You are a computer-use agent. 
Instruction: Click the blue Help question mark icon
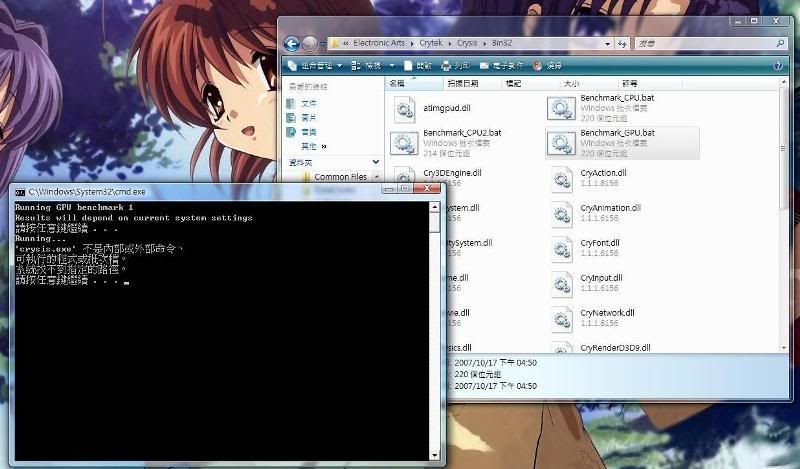(778, 66)
